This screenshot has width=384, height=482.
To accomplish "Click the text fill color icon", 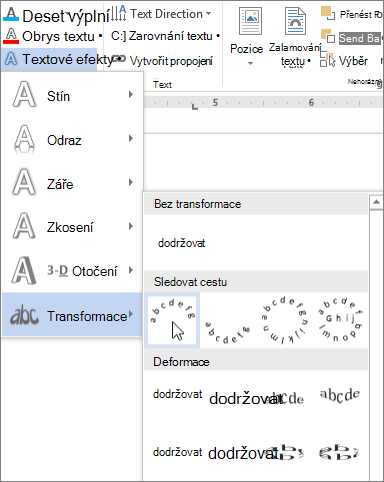I will tap(11, 15).
